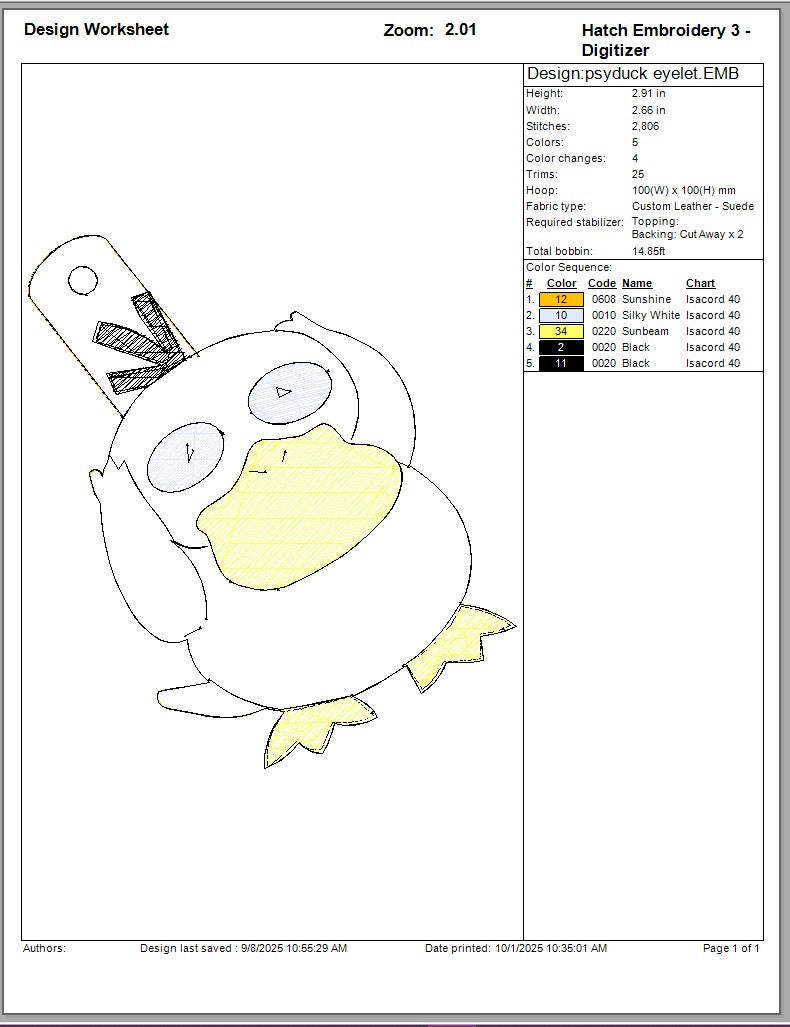This screenshot has width=790, height=1027.
Task: Click the 'Name' column header
Action: [637, 284]
